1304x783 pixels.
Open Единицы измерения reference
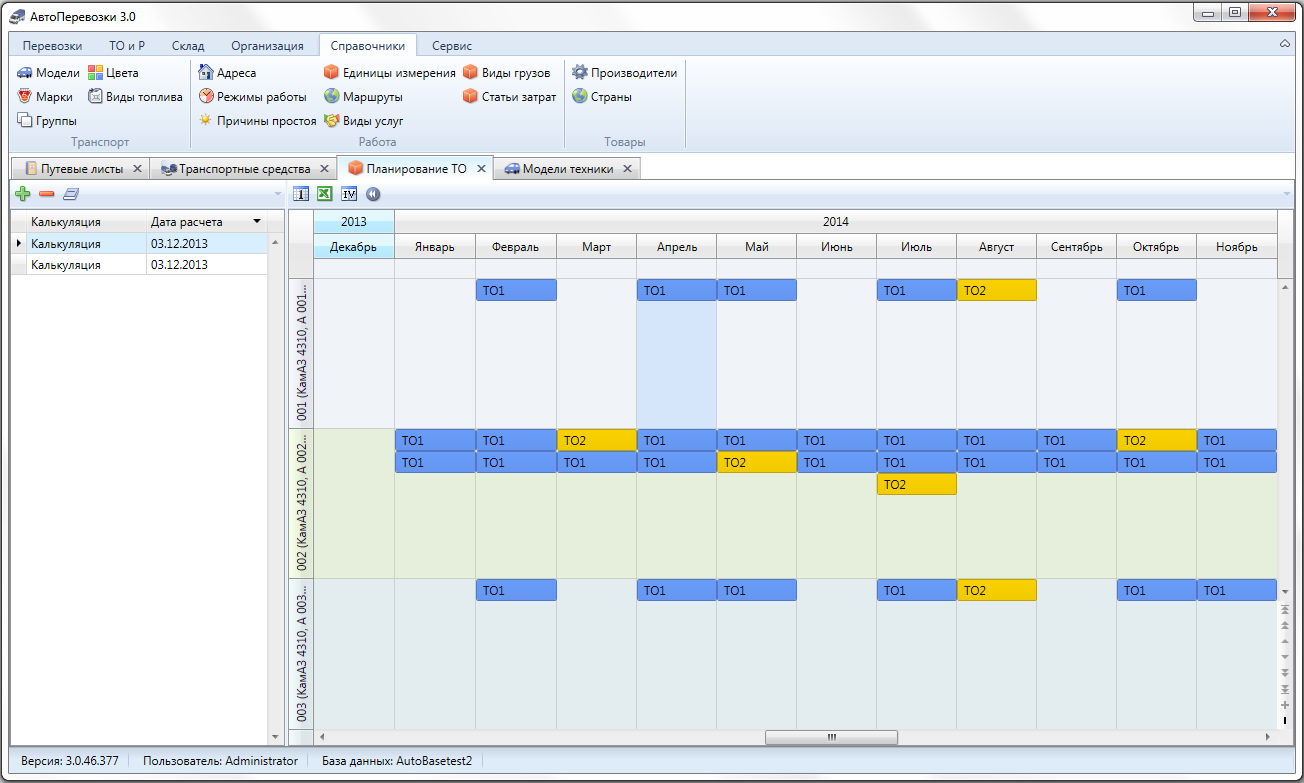coord(390,73)
